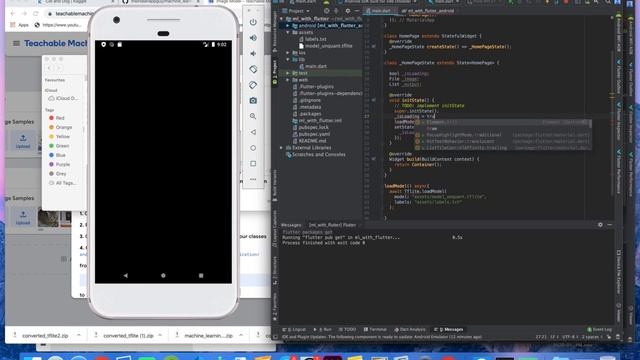Open TODO tool window tab
Image resolution: width=640 pixels, height=360 pixels.
[x=348, y=329]
